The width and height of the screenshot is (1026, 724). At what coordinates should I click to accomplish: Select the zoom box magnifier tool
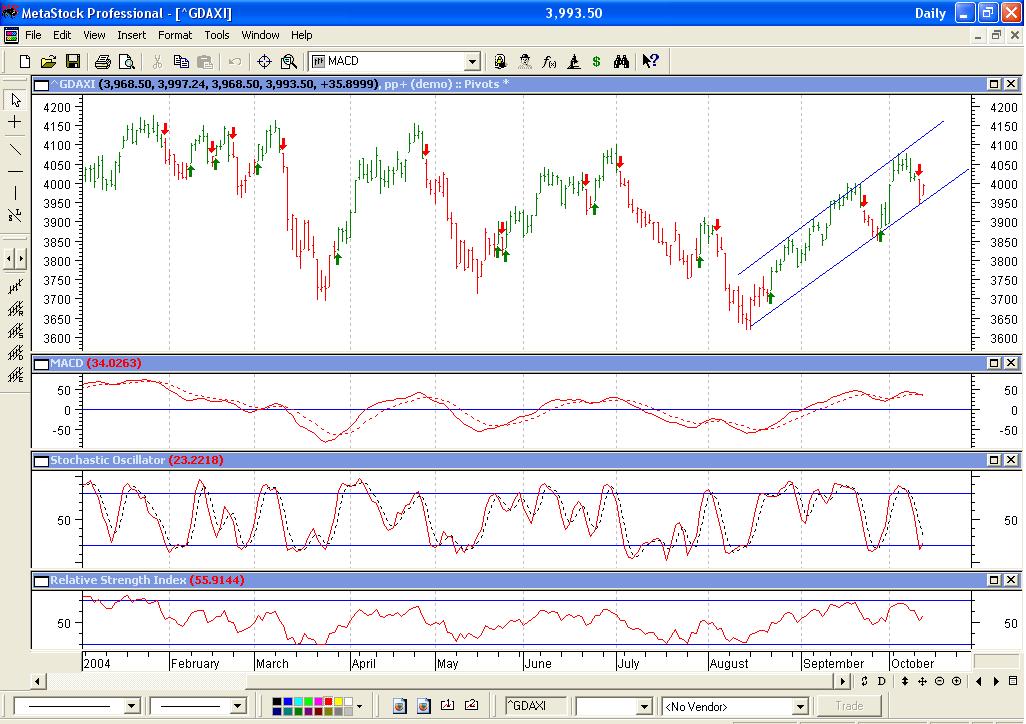[289, 62]
